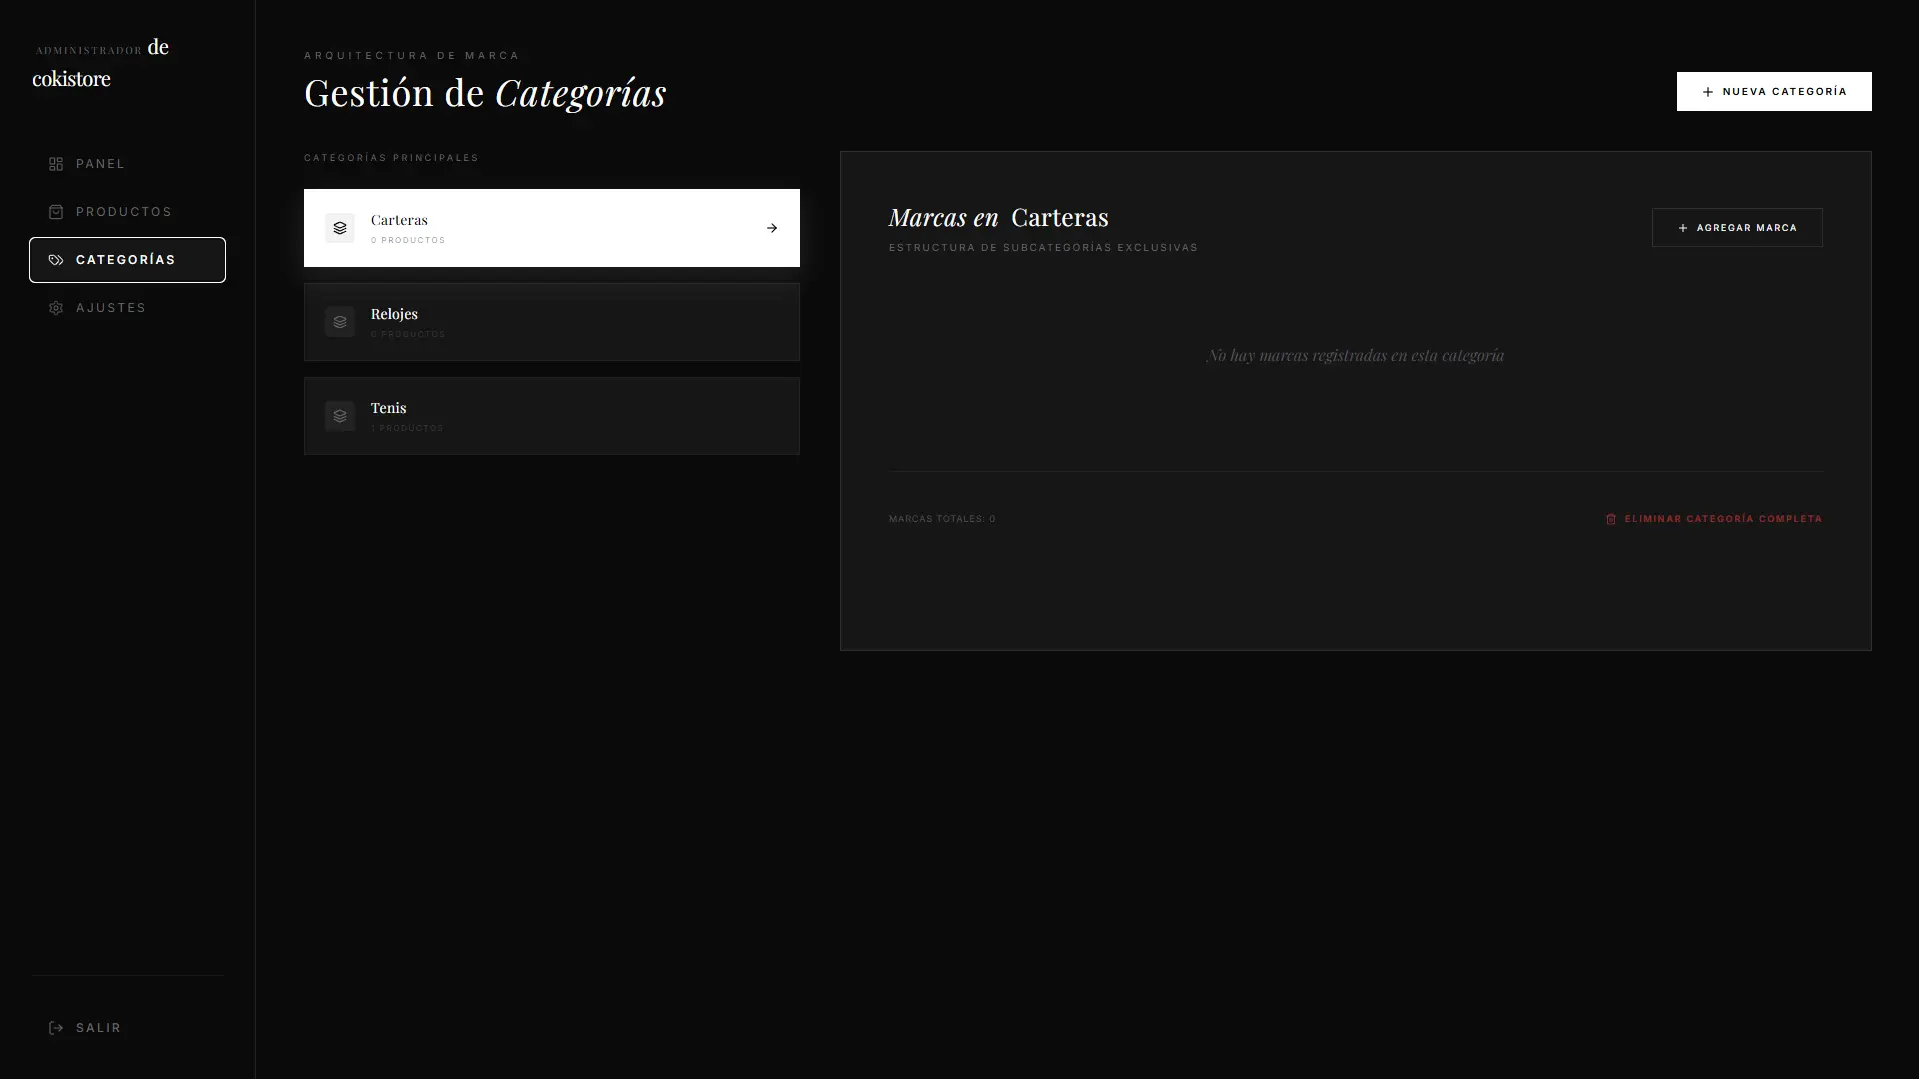Screen dimensions: 1919x1079
Task: Click the trash icon beside Eliminar Categoría
Action: (1611, 519)
